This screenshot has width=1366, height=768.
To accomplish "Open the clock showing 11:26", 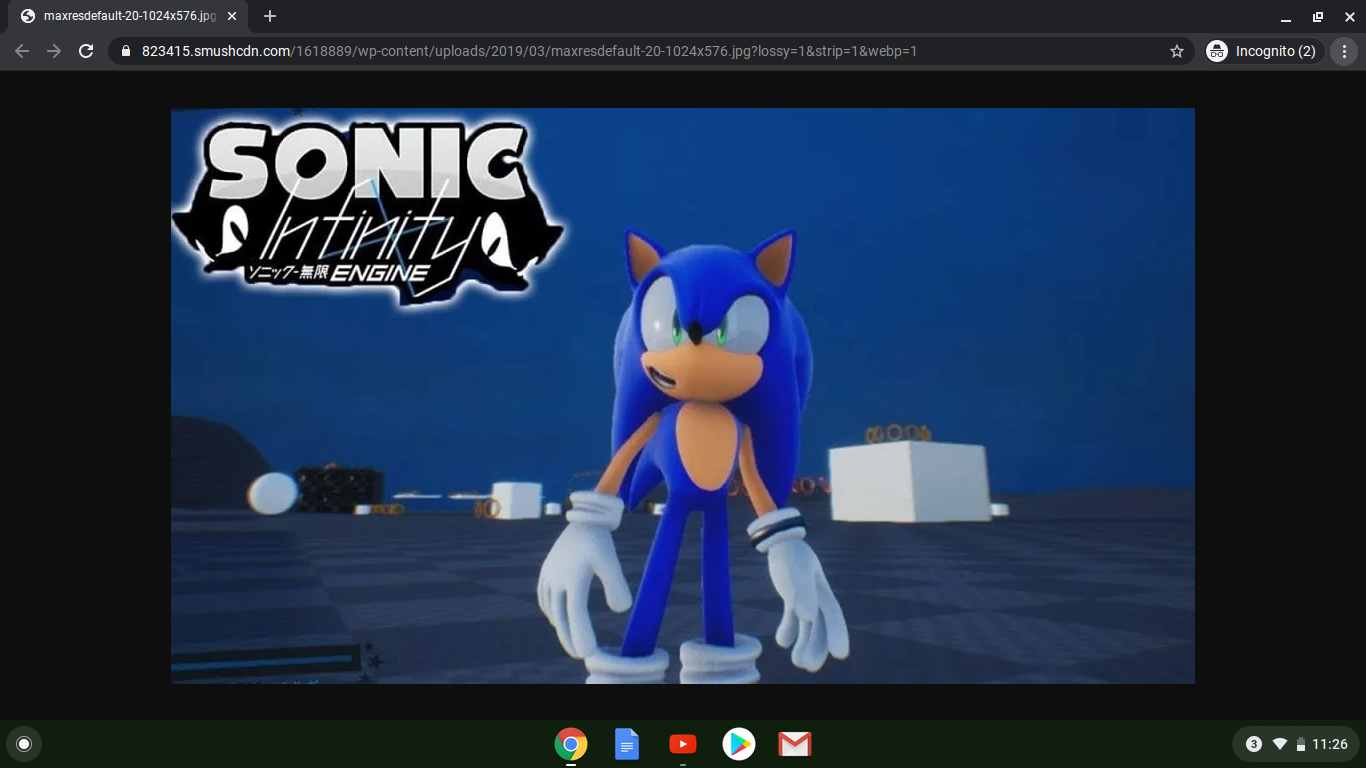I will click(1330, 744).
